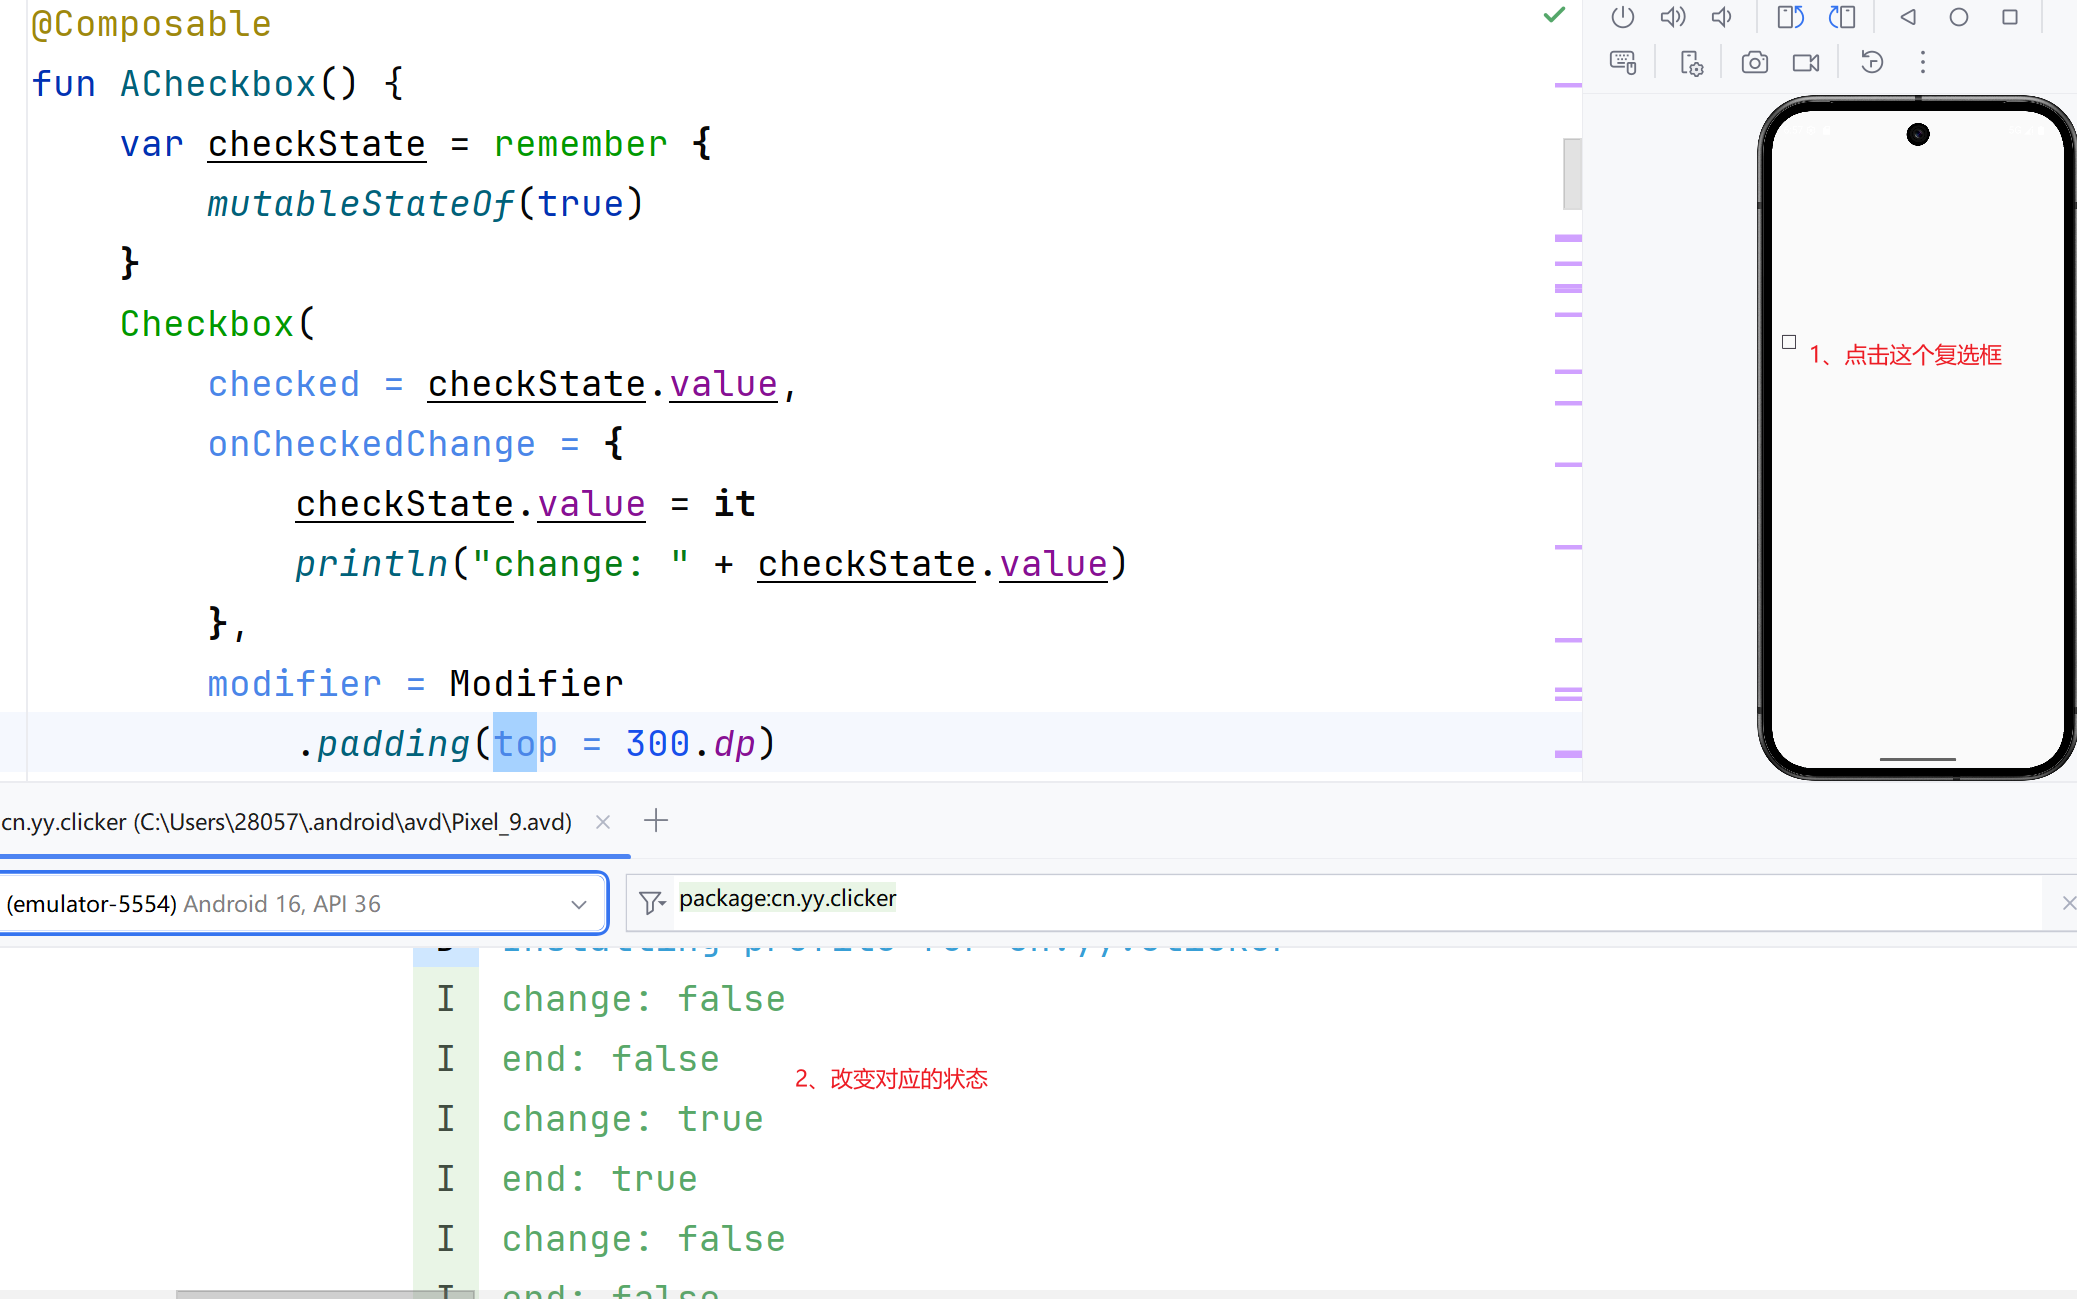Add a new Logcat tab with plus
This screenshot has height=1299, width=2077.
tap(656, 821)
